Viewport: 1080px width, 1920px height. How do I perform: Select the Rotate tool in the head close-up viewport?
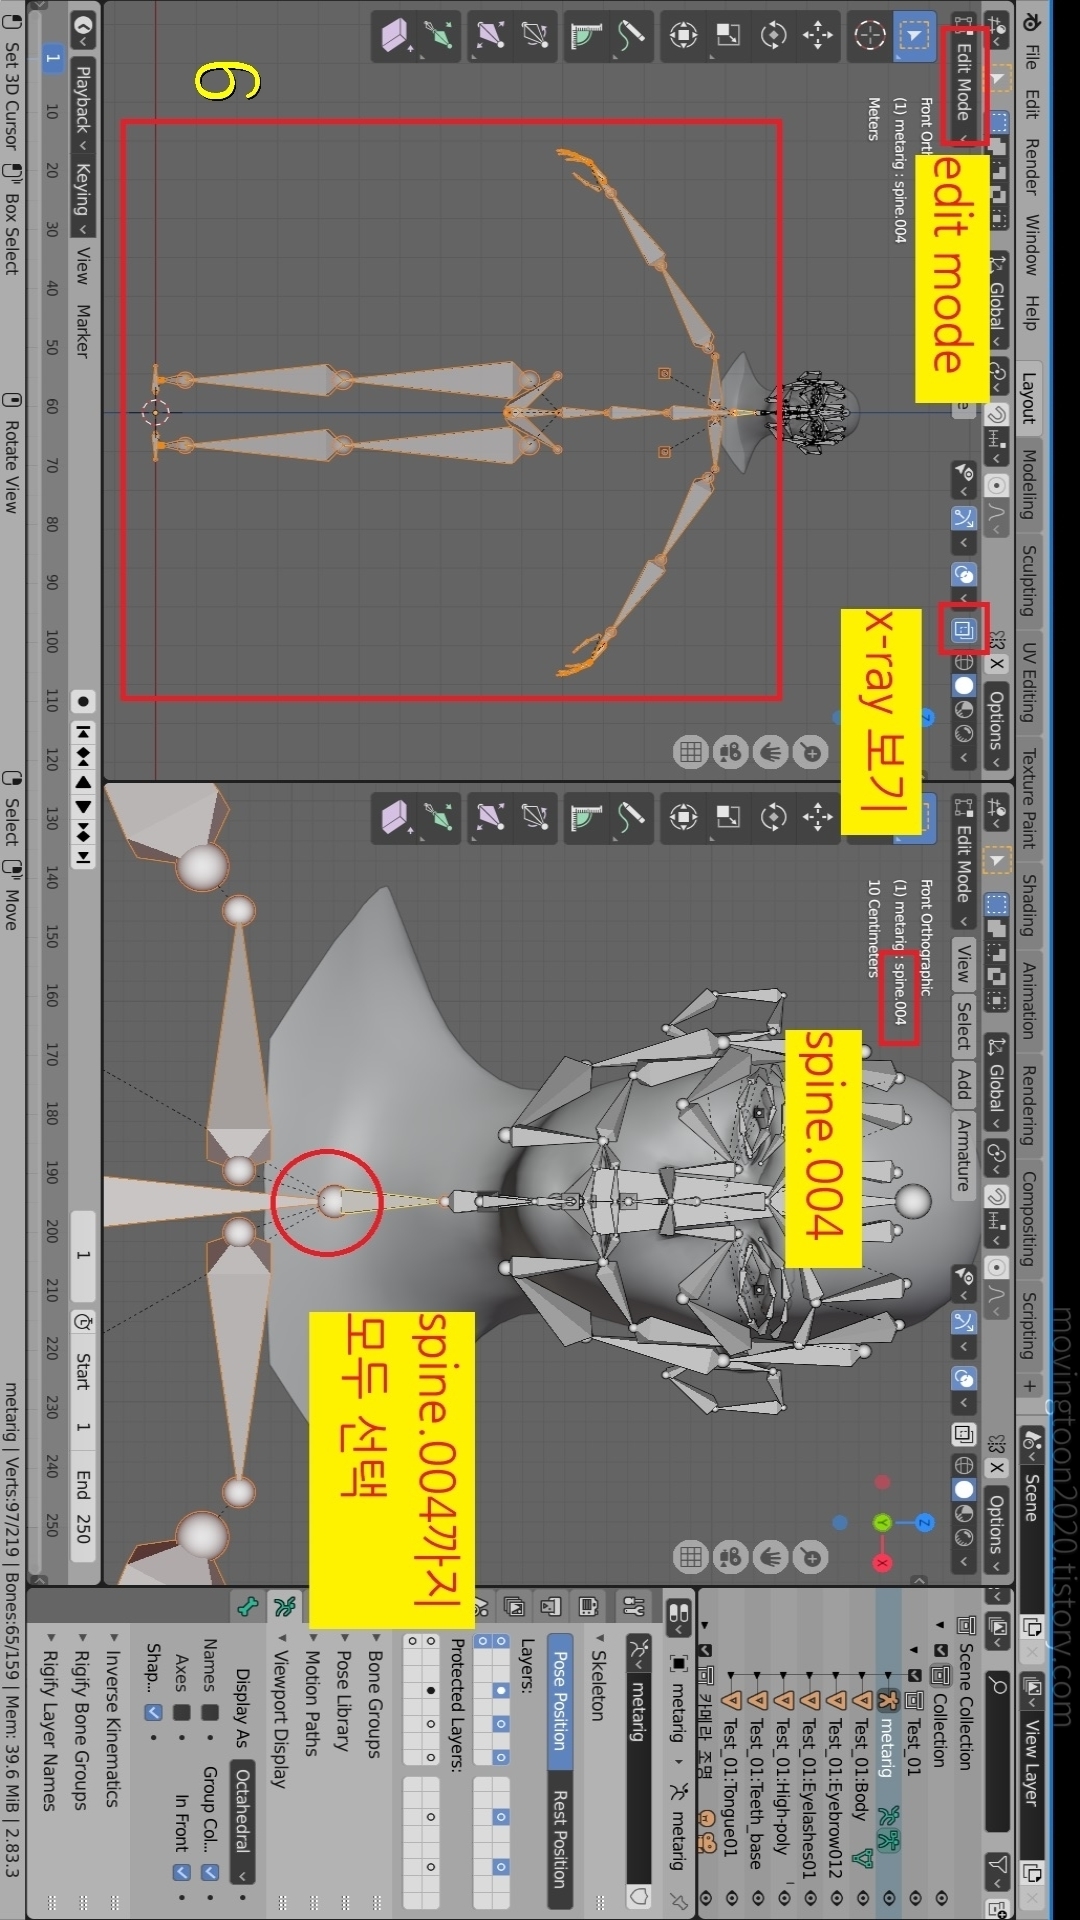(773, 817)
